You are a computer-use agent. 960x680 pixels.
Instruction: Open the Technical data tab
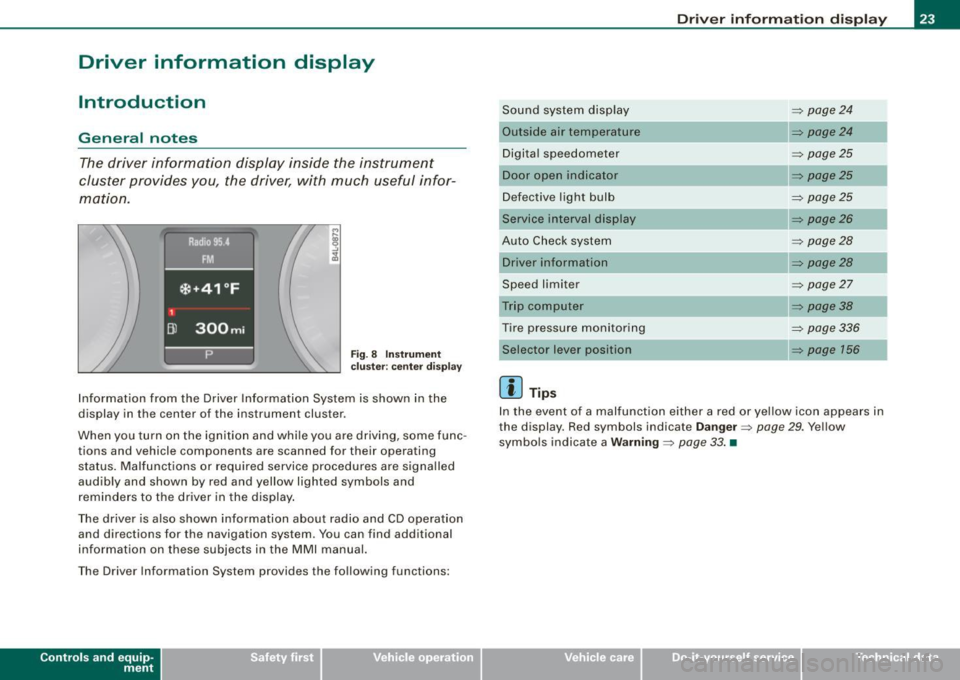pyautogui.click(x=881, y=663)
